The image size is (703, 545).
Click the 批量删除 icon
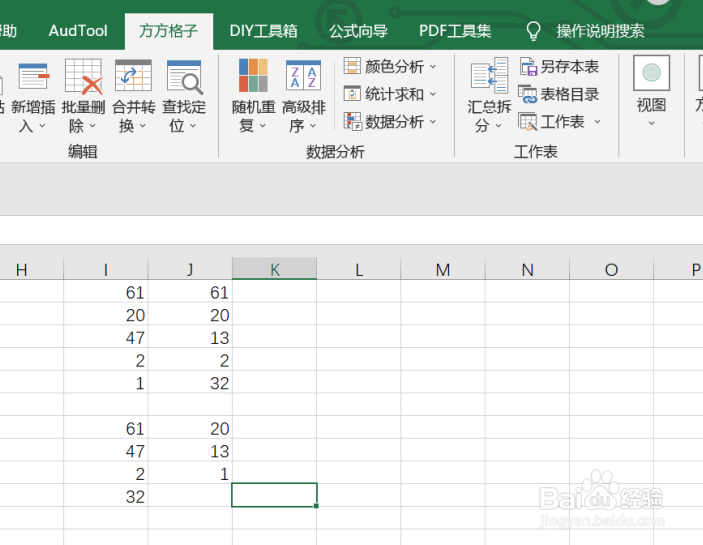(x=83, y=76)
